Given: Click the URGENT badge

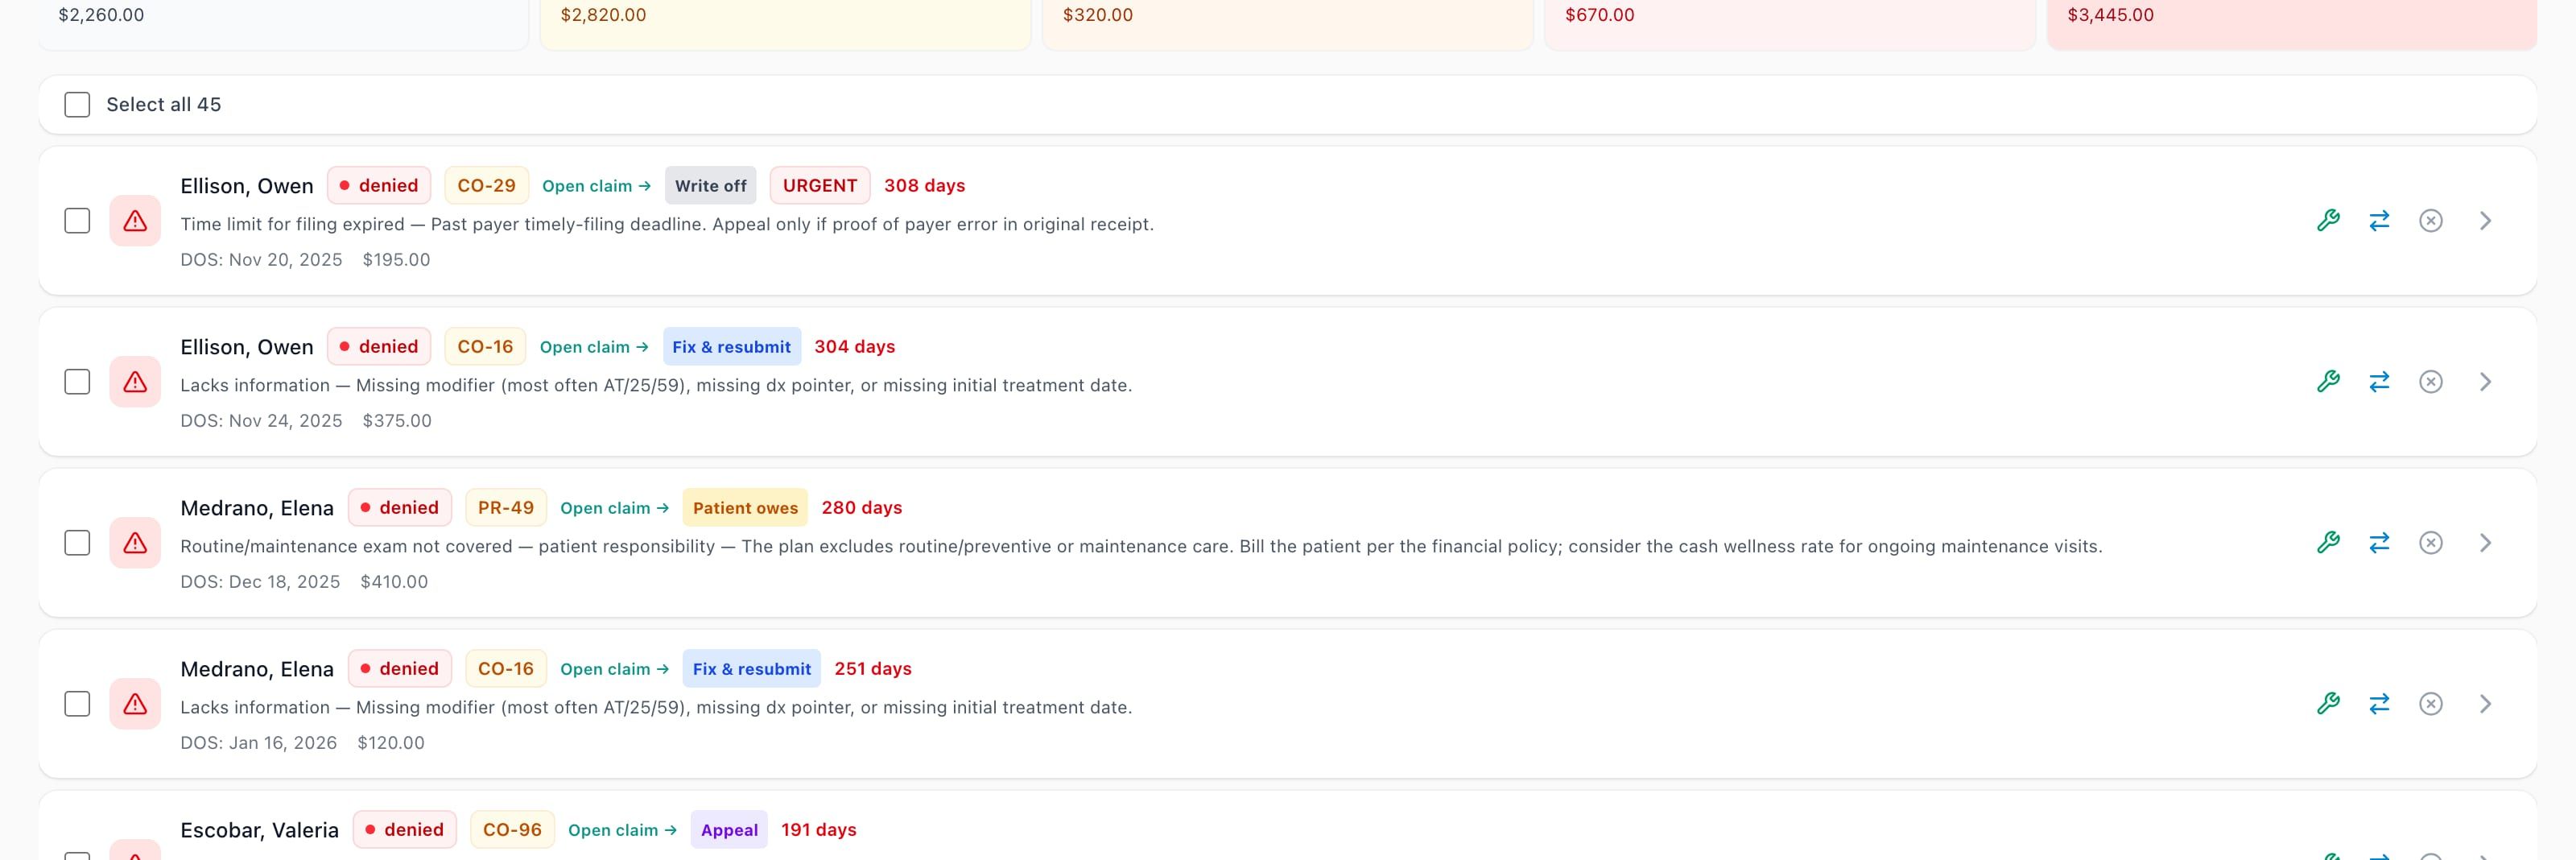Looking at the screenshot, I should tap(820, 186).
